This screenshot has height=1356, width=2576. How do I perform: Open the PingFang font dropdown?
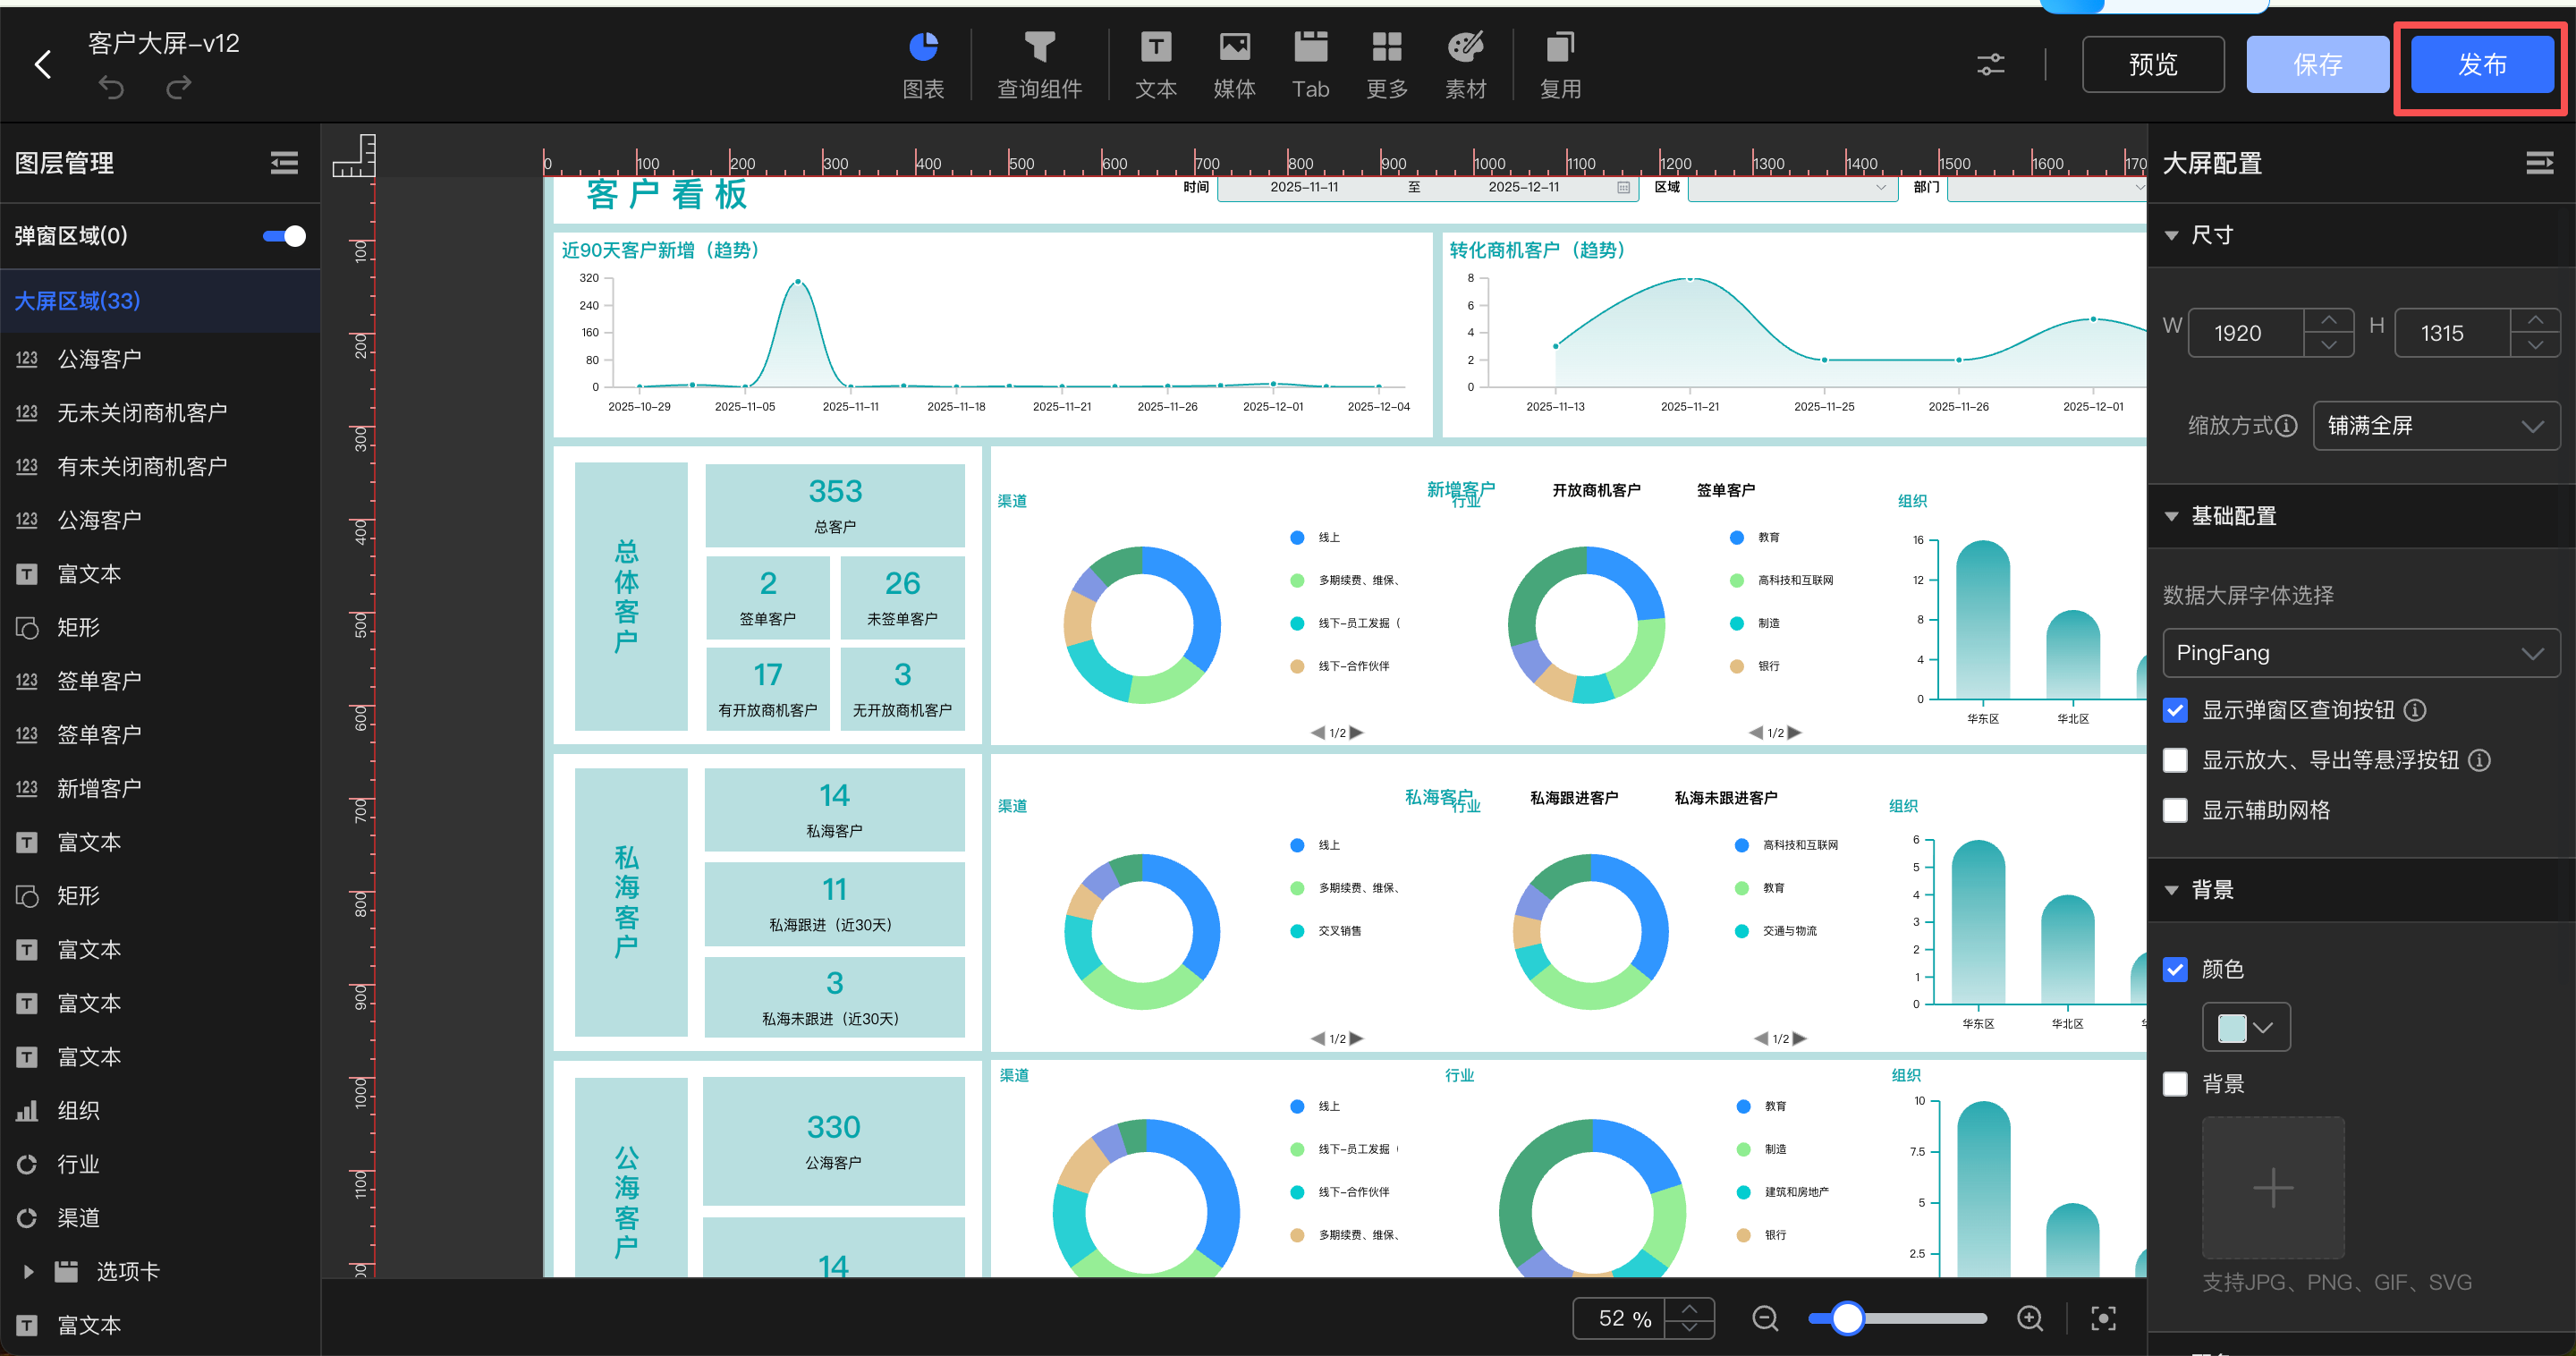2360,653
